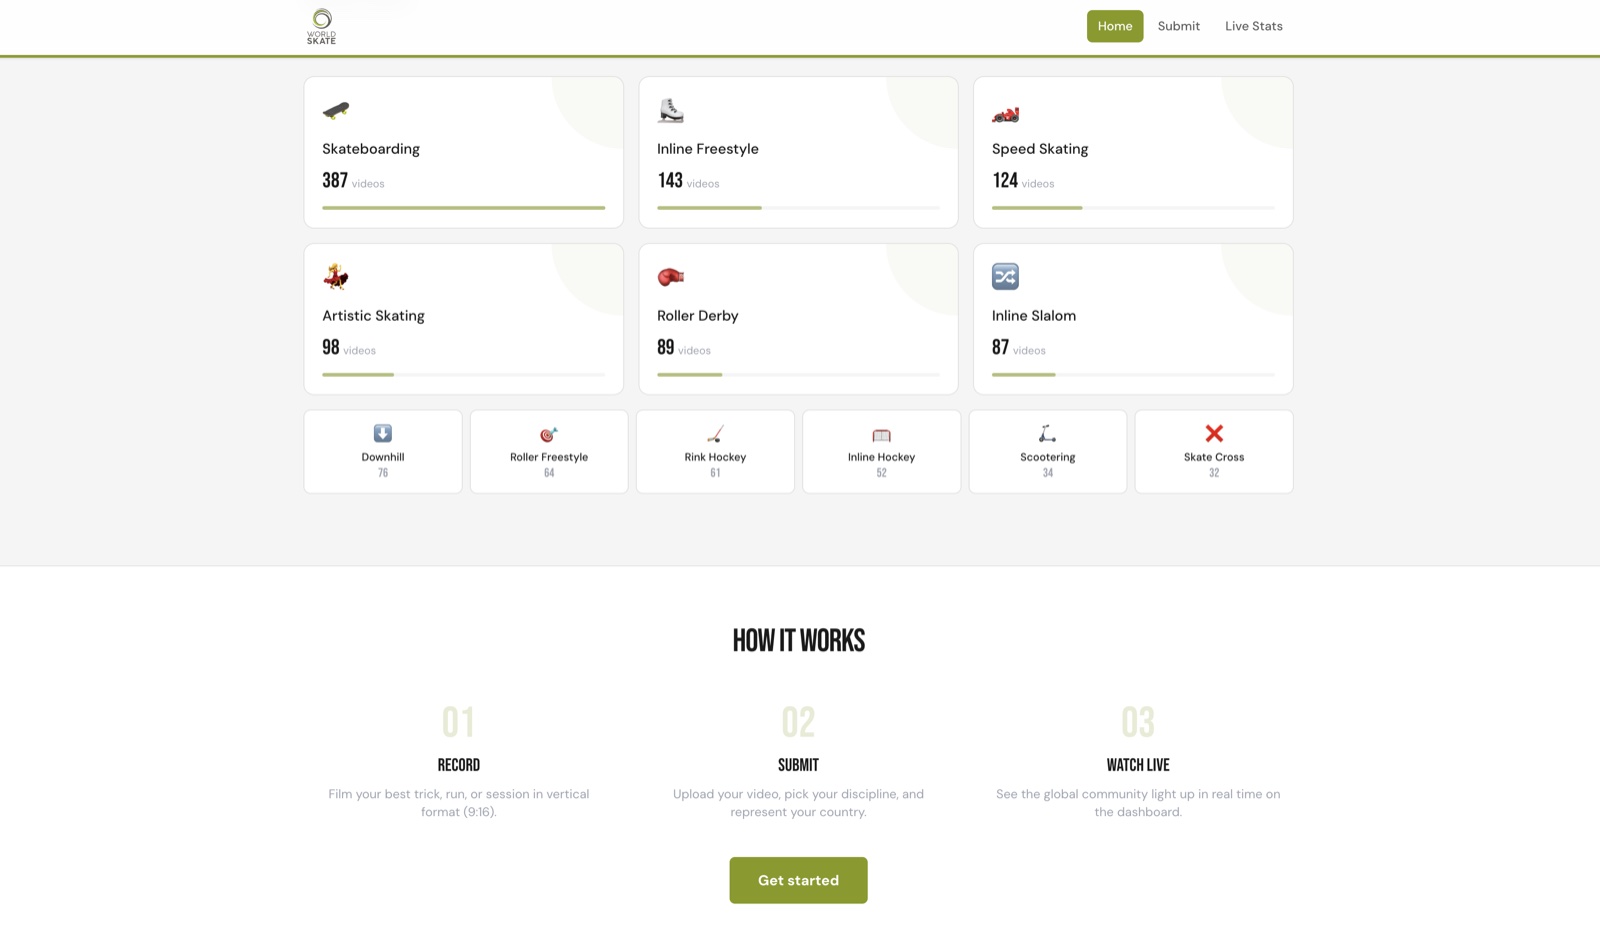Click the Artistic Skating dancer icon
Screen dimensions: 1600x925
point(336,276)
